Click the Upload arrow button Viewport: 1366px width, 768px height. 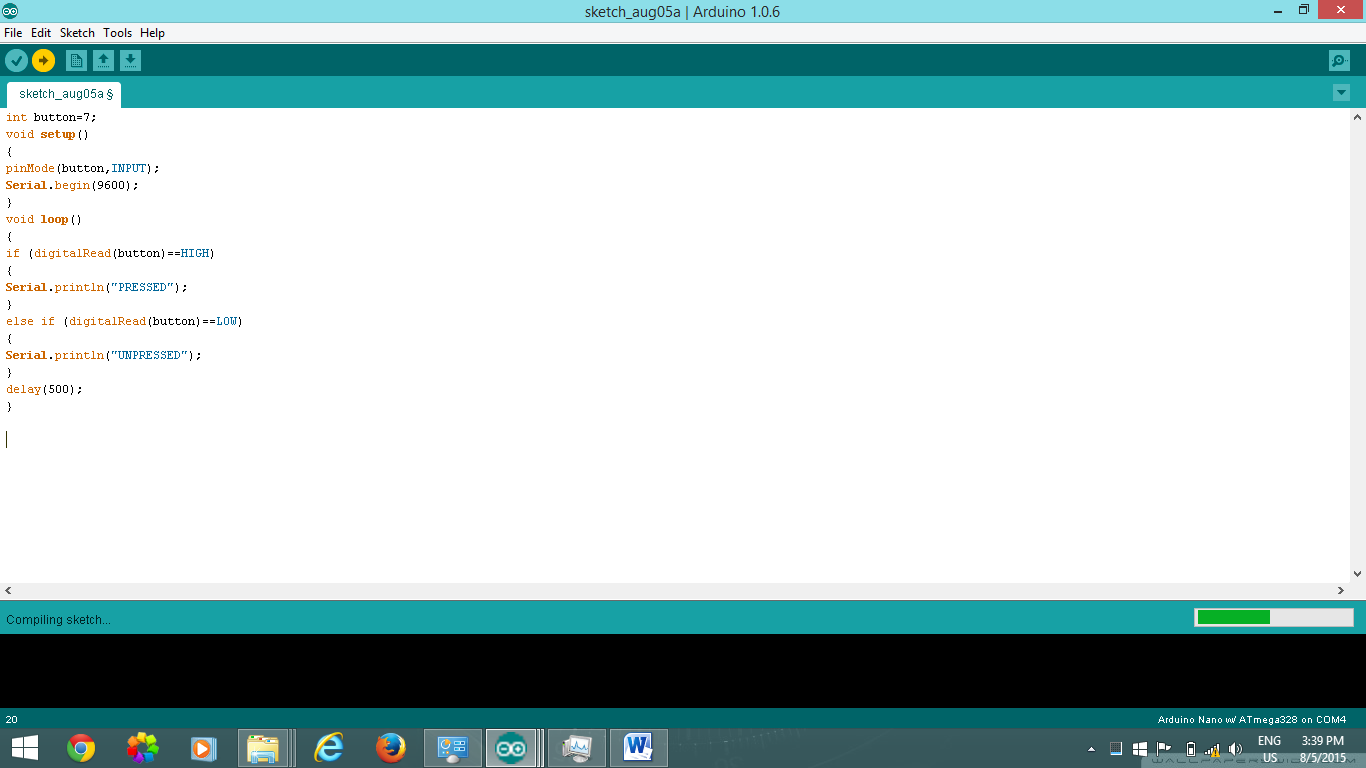point(43,61)
